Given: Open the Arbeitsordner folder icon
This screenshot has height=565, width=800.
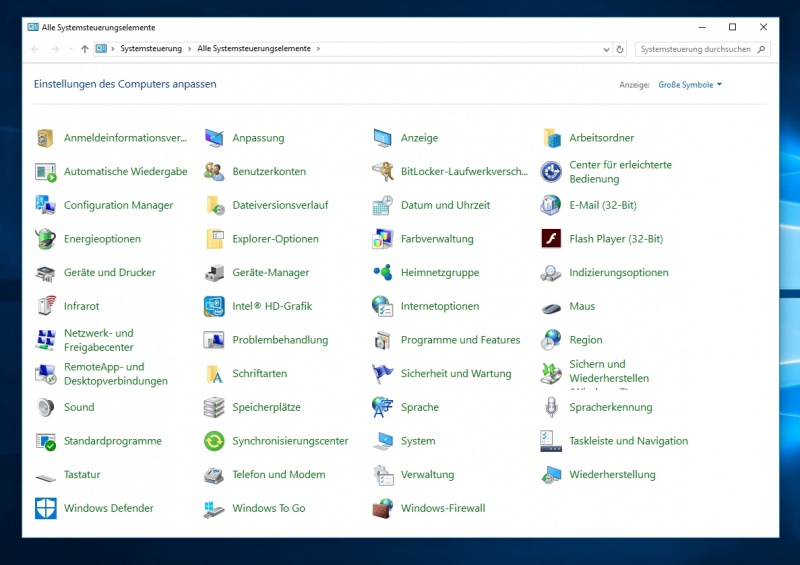Looking at the screenshot, I should coord(551,138).
